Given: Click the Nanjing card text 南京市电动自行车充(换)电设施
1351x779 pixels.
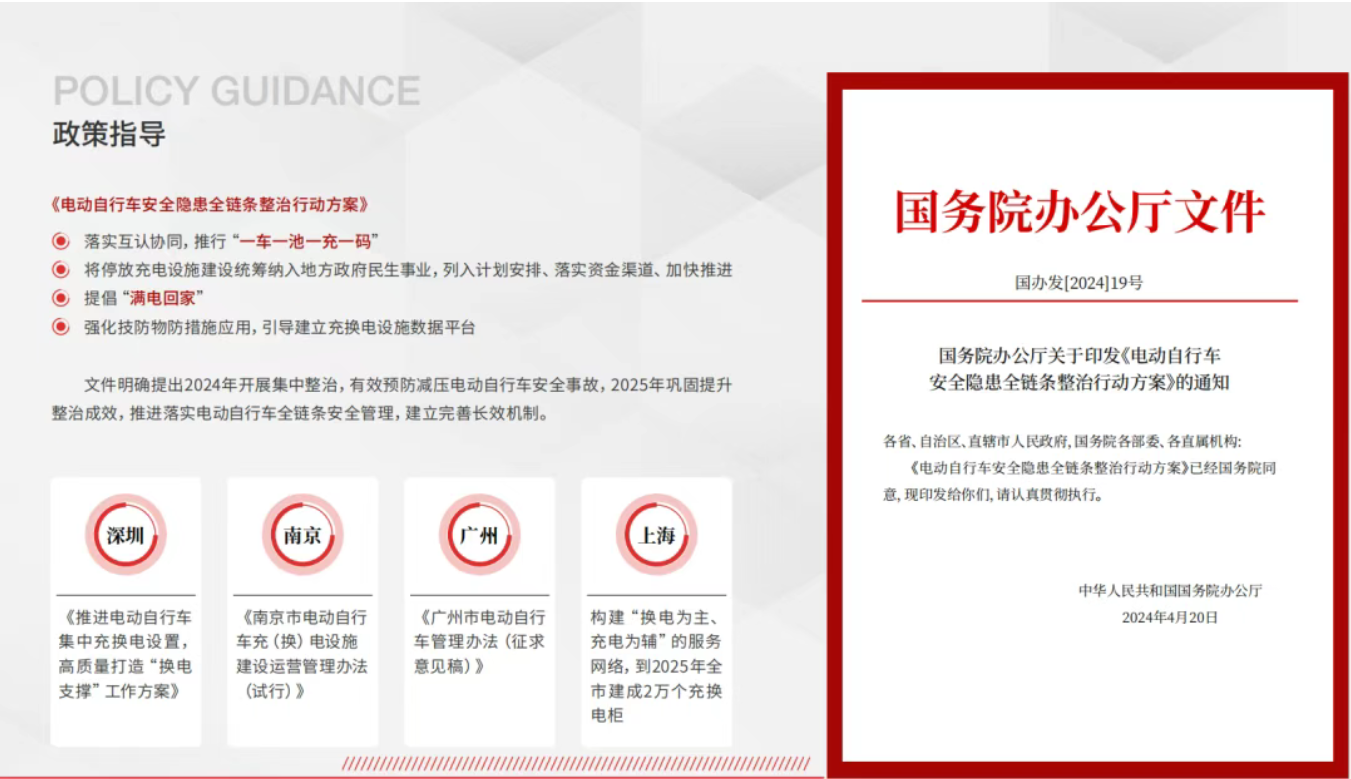Looking at the screenshot, I should (x=302, y=654).
